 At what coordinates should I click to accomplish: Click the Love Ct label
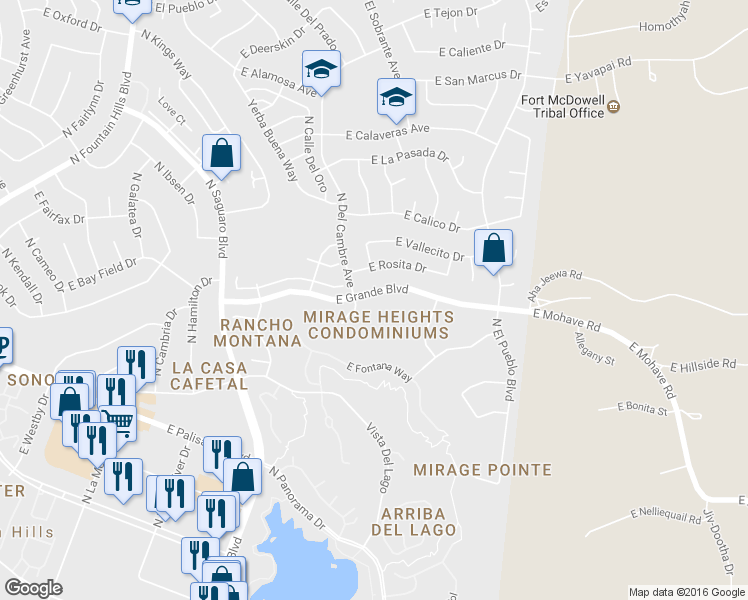click(x=171, y=111)
